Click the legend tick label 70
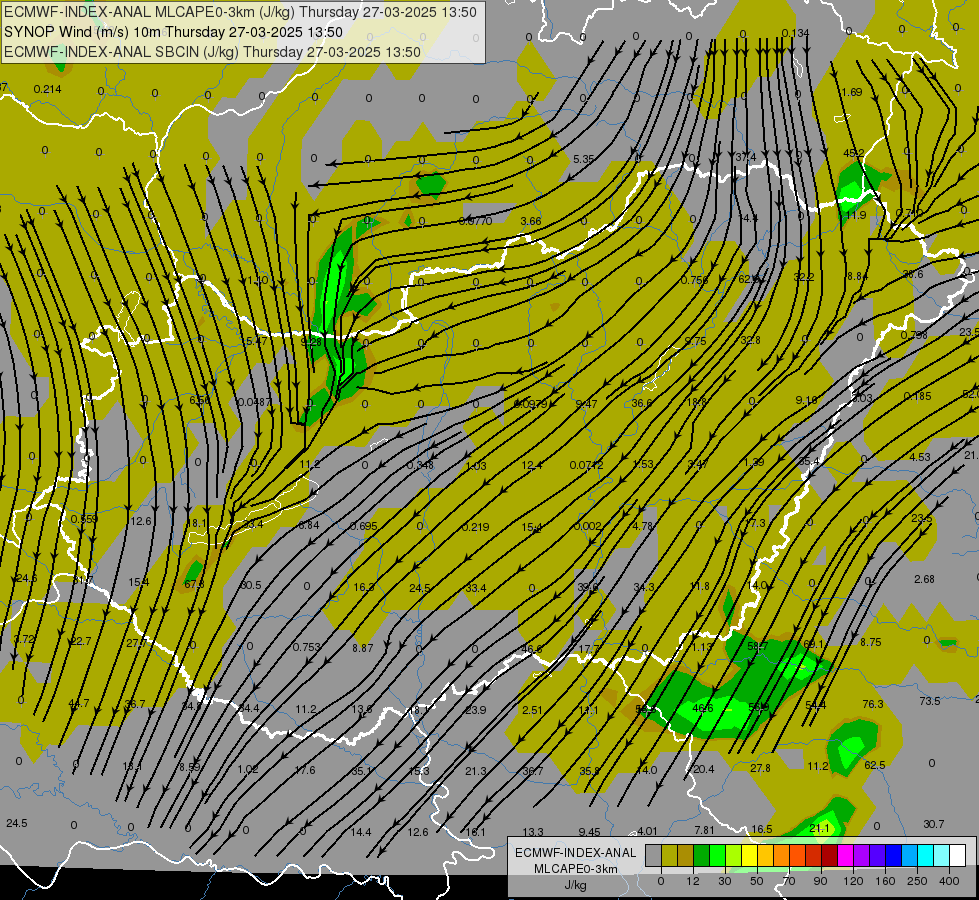This screenshot has width=979, height=900. coord(789,881)
